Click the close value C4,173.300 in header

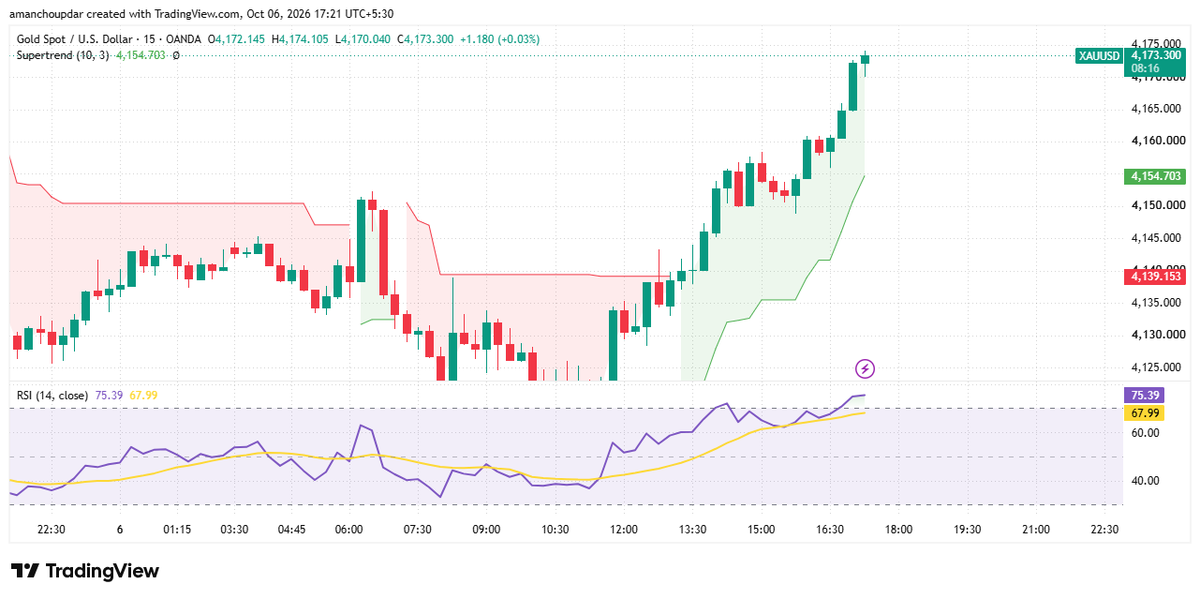(x=426, y=39)
